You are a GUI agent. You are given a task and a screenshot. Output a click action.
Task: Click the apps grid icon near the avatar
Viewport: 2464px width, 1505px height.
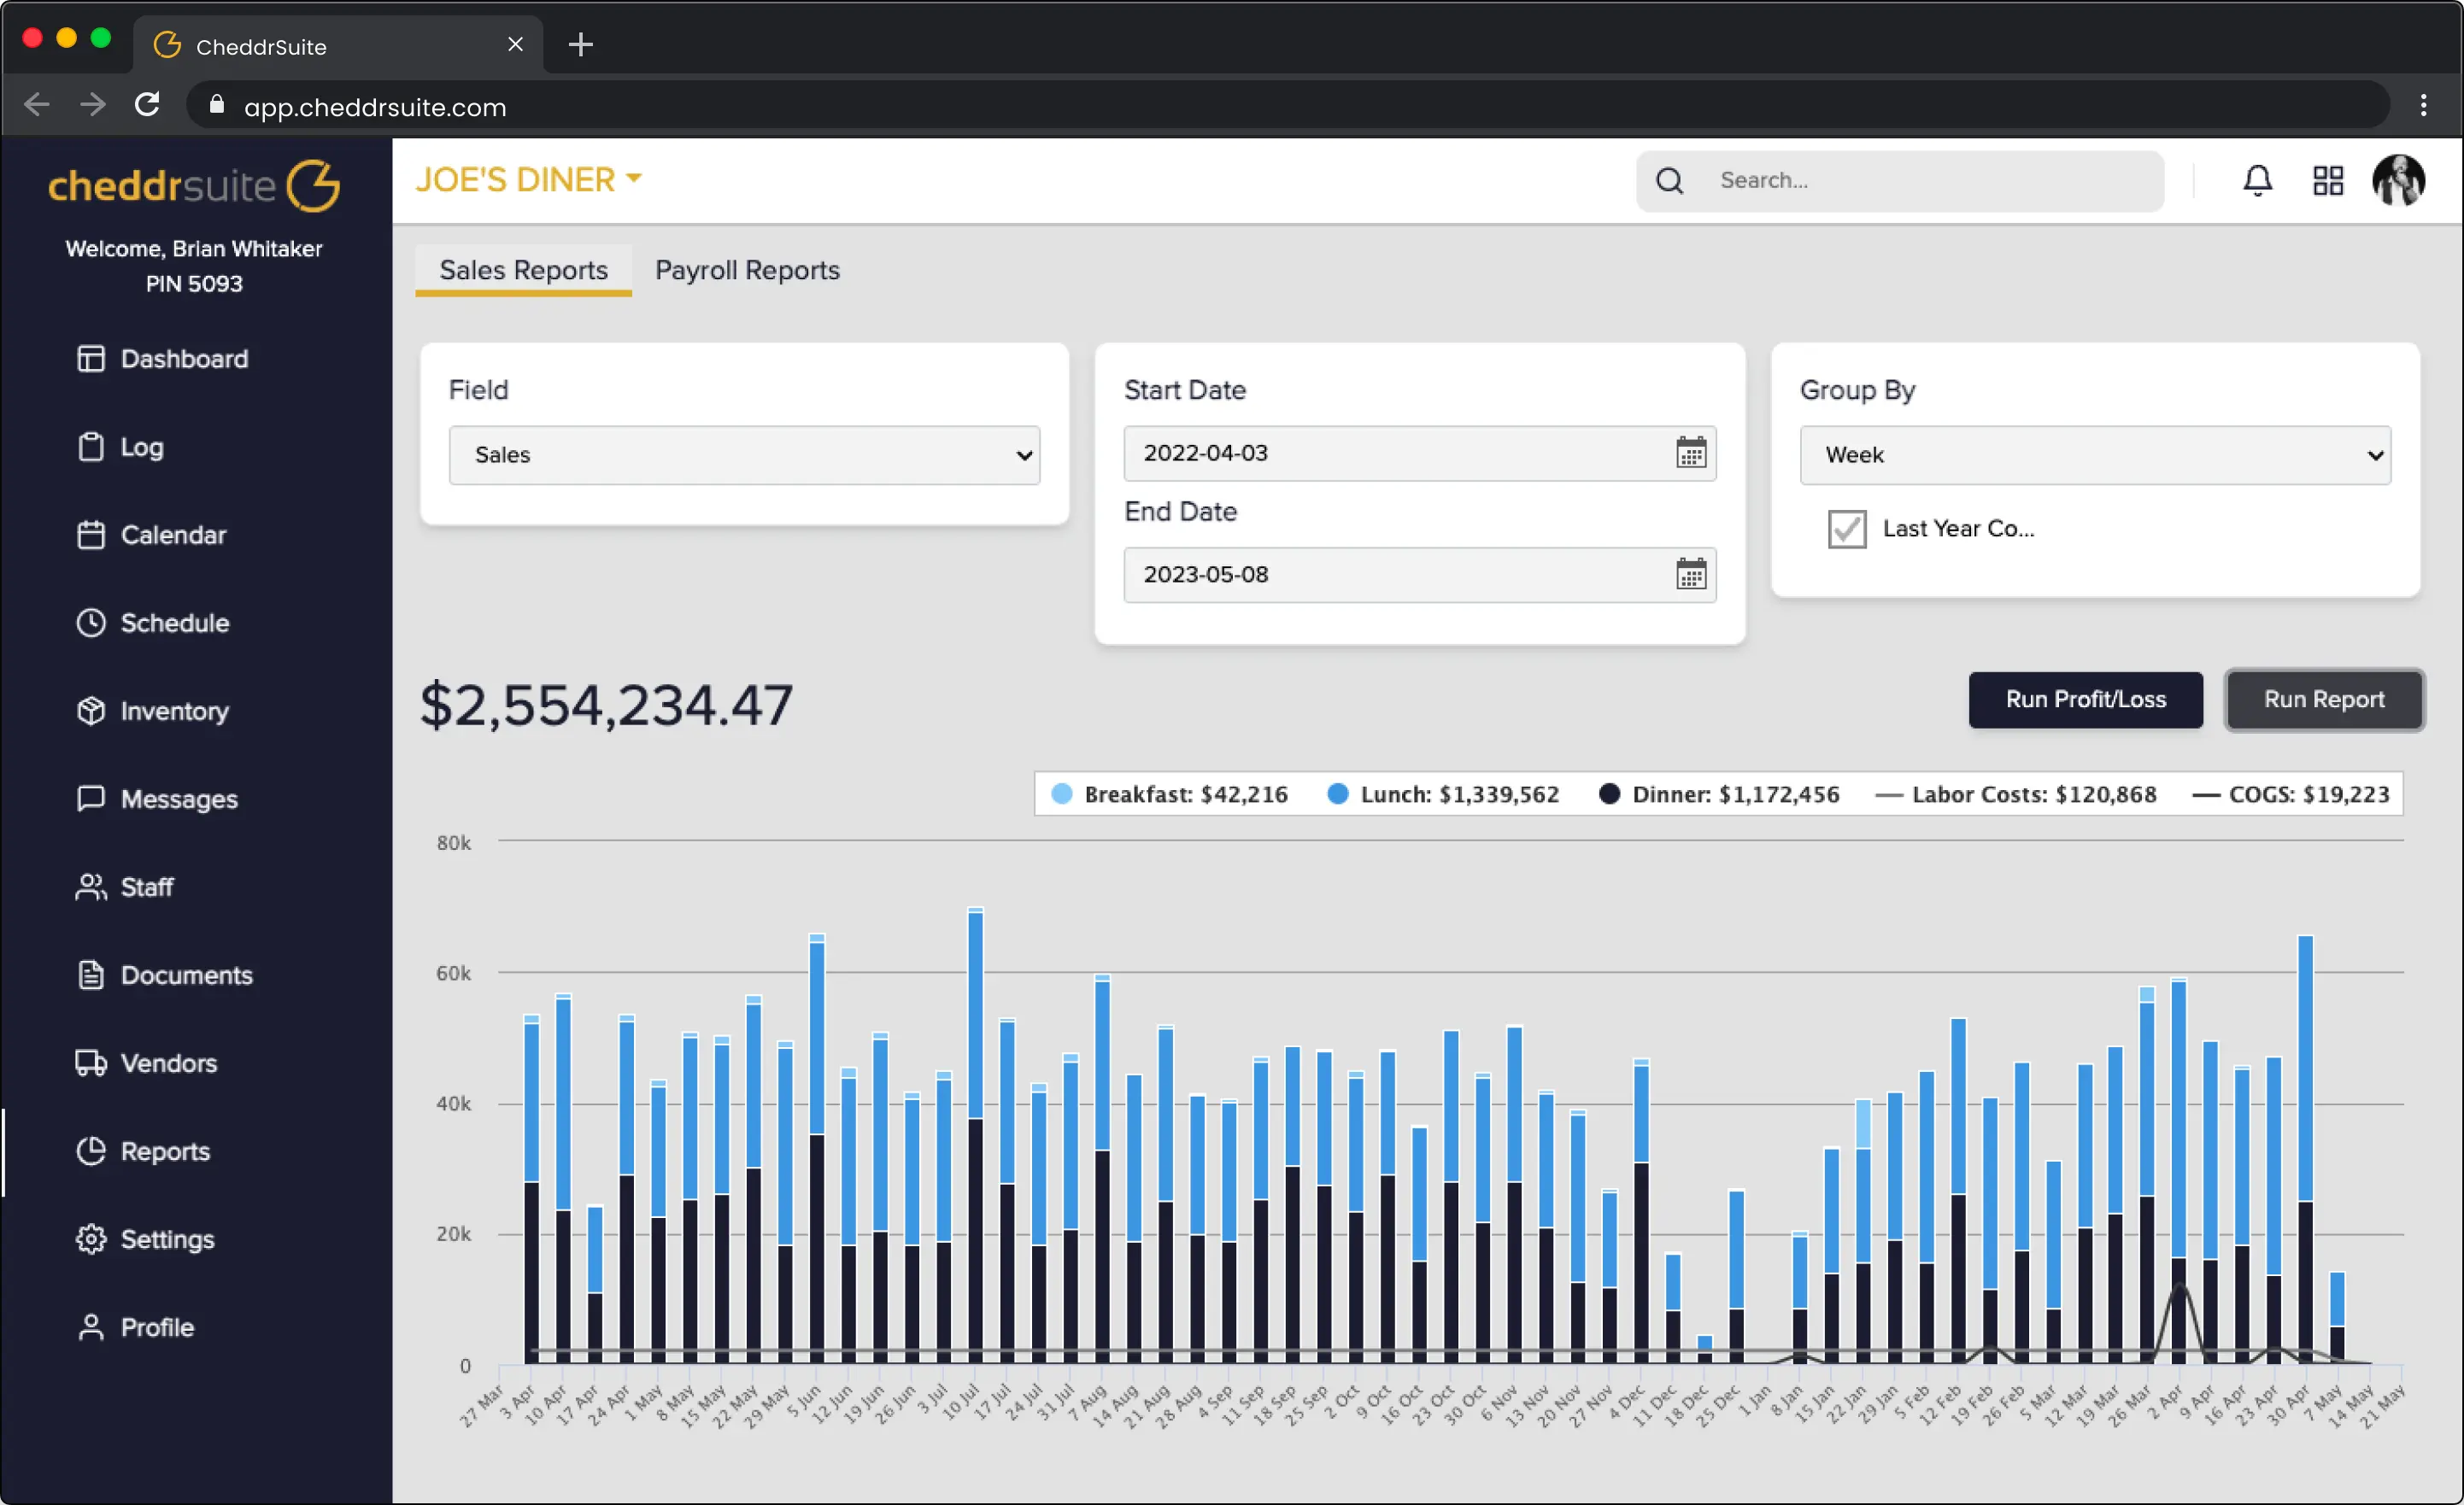pyautogui.click(x=2328, y=180)
